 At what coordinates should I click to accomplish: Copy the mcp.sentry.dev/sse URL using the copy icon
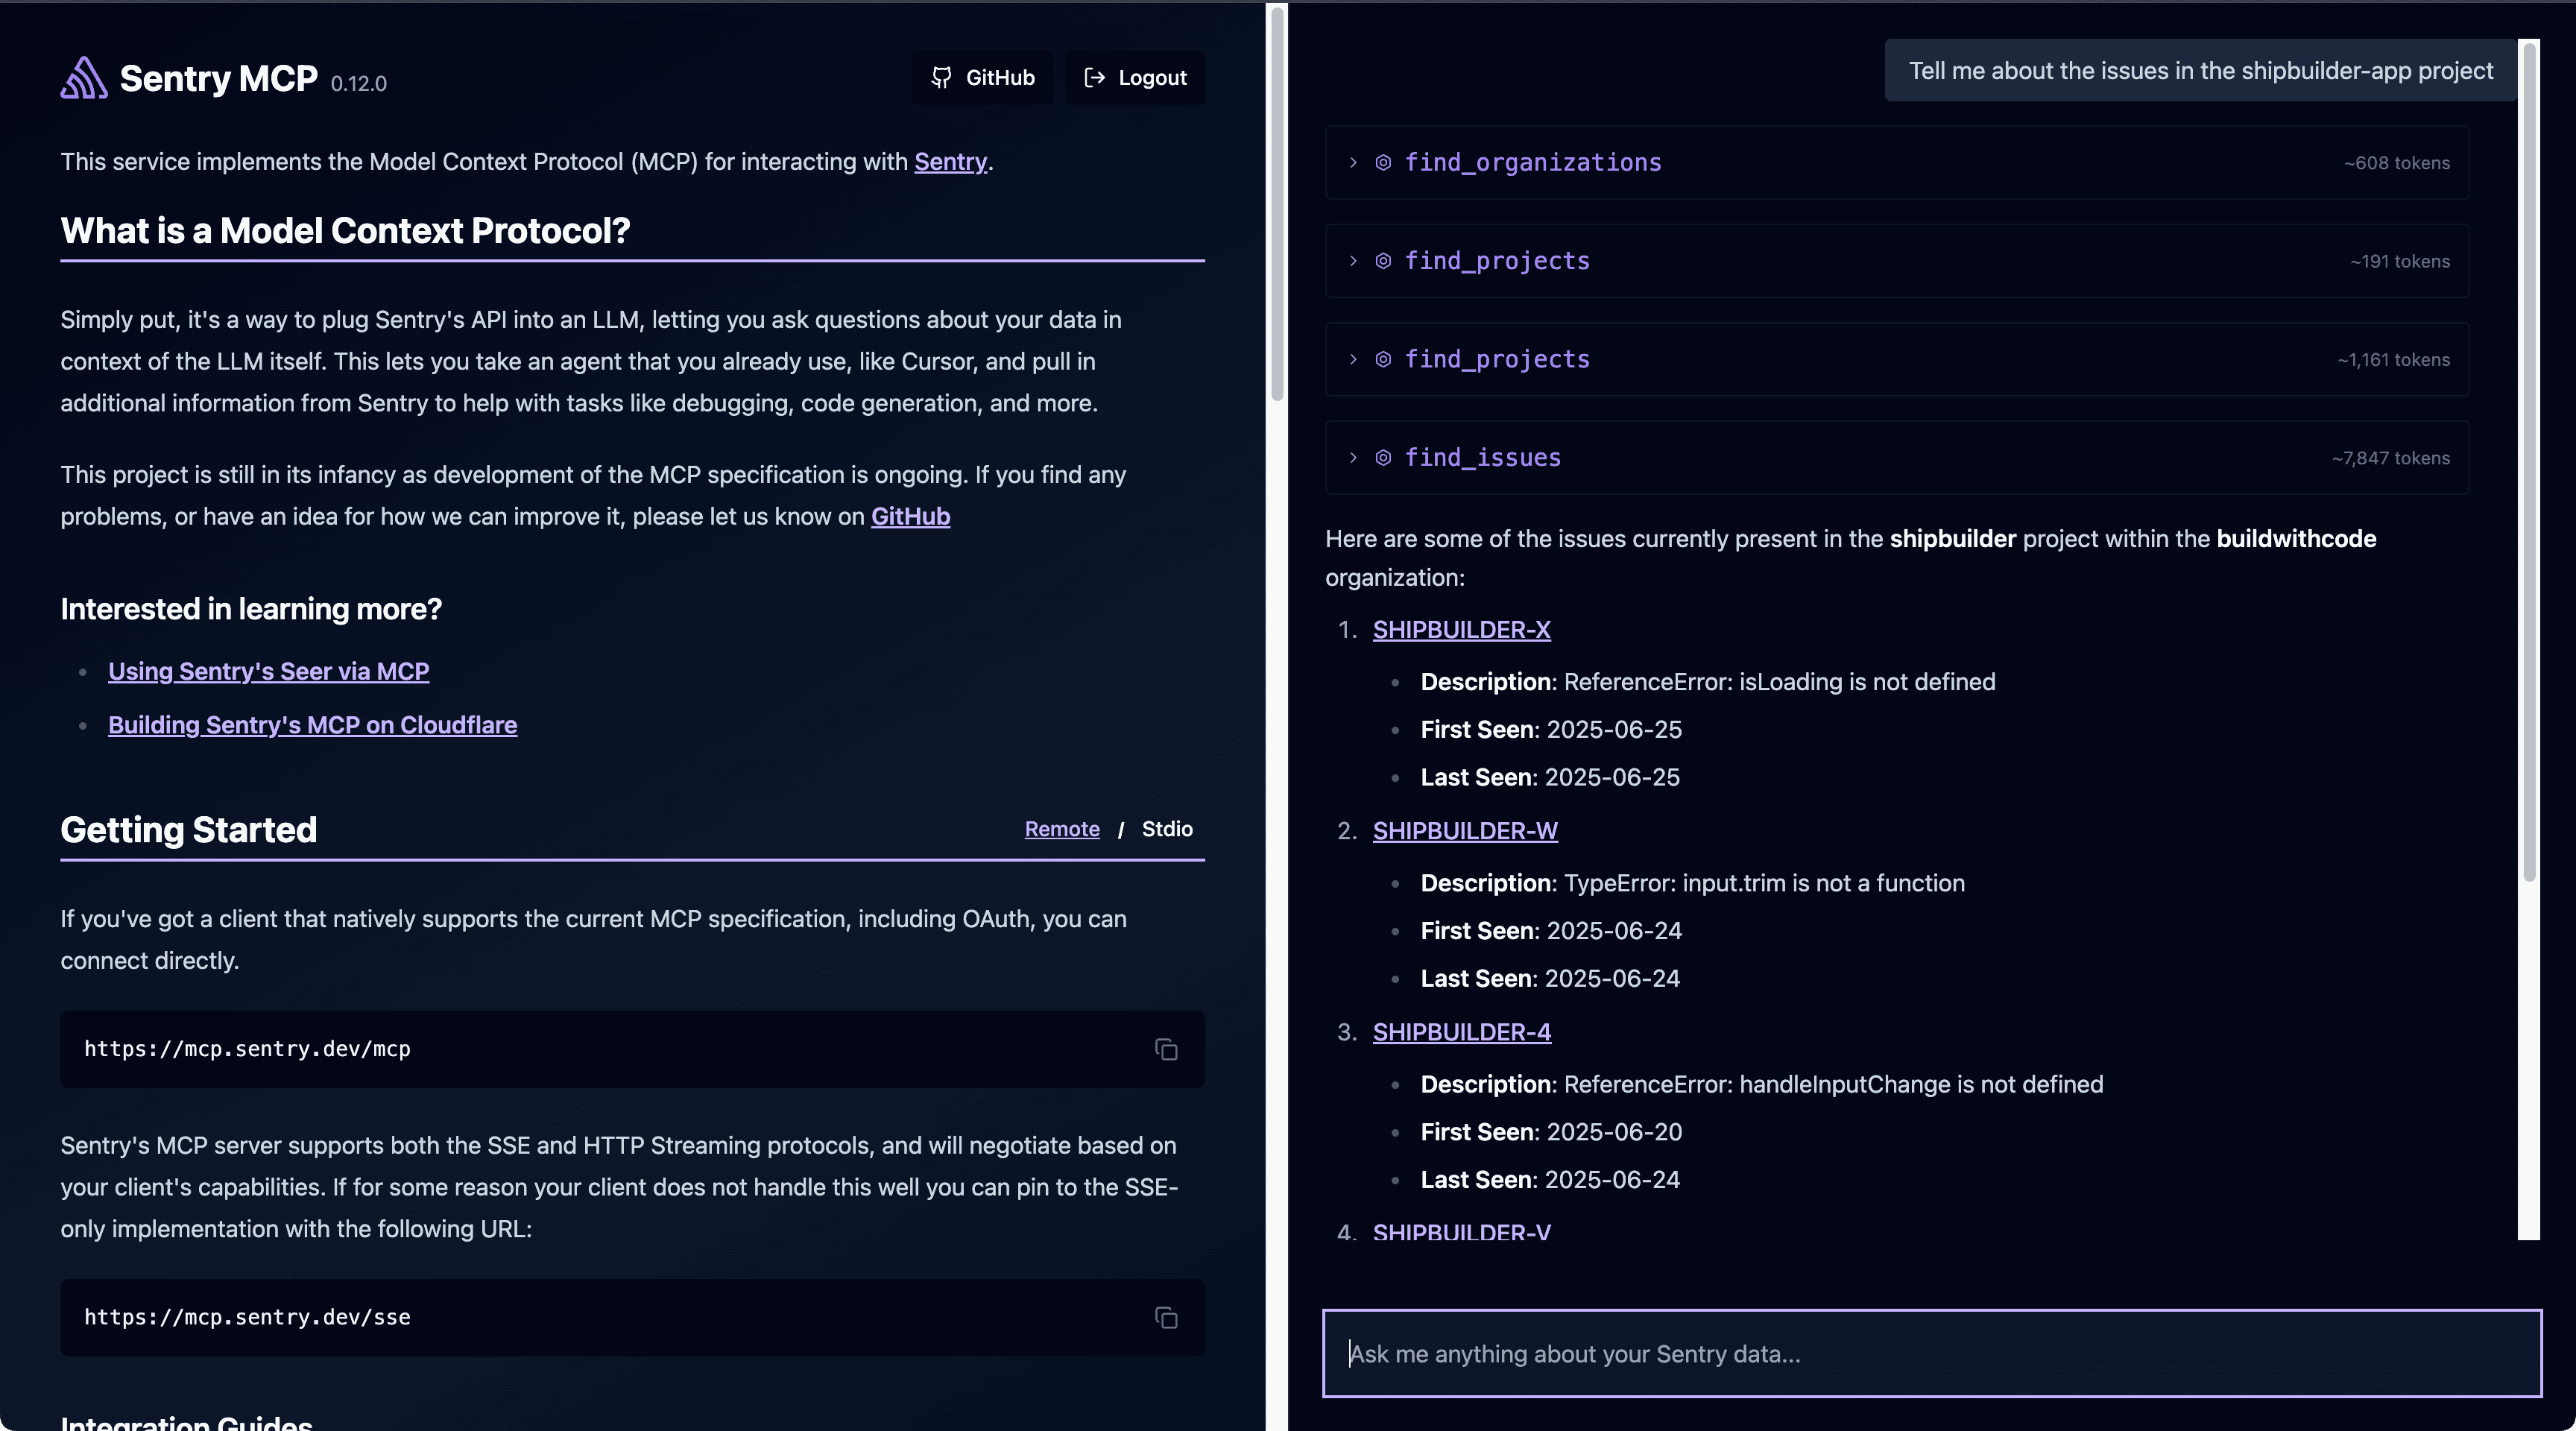coord(1166,1318)
